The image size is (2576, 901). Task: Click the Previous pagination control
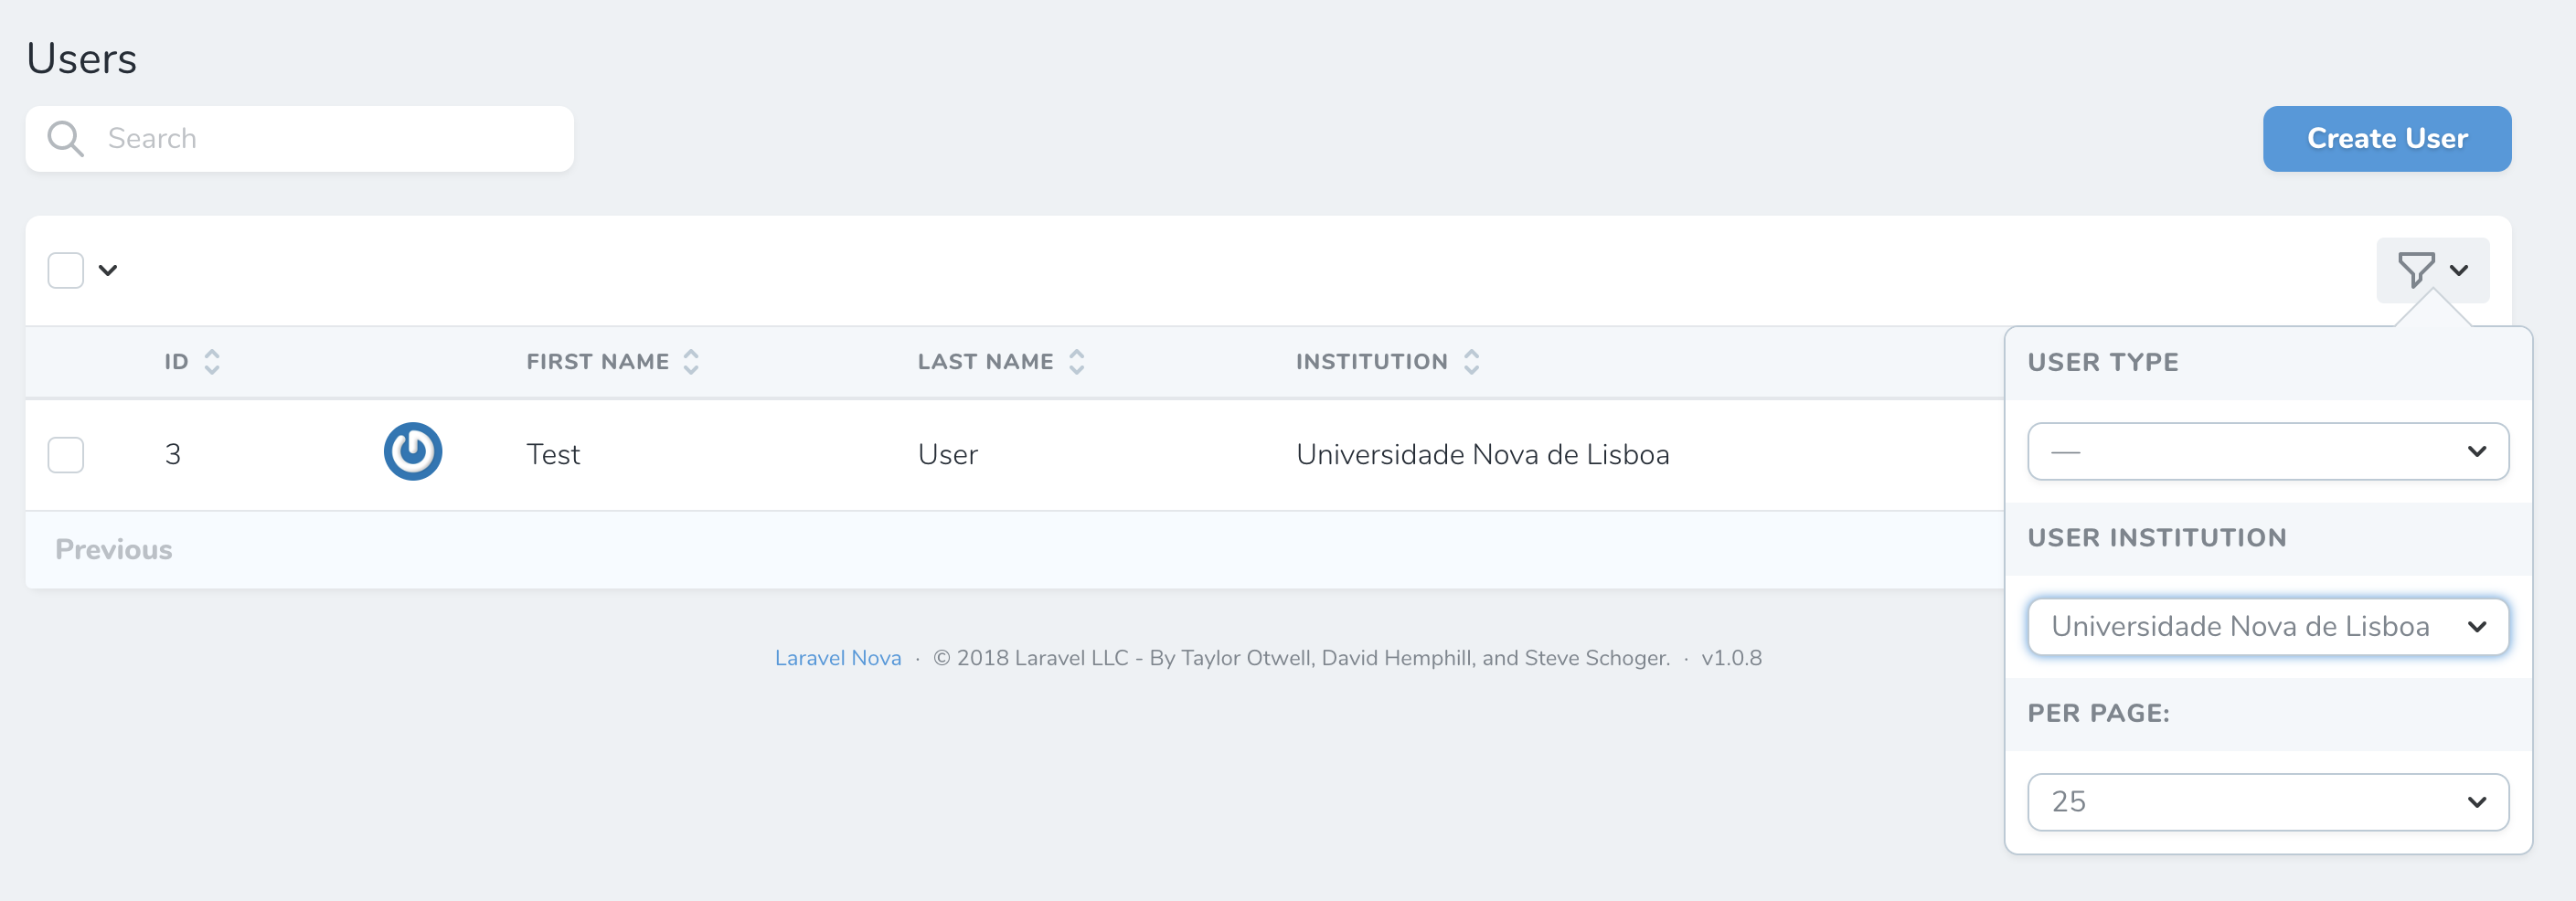click(113, 549)
